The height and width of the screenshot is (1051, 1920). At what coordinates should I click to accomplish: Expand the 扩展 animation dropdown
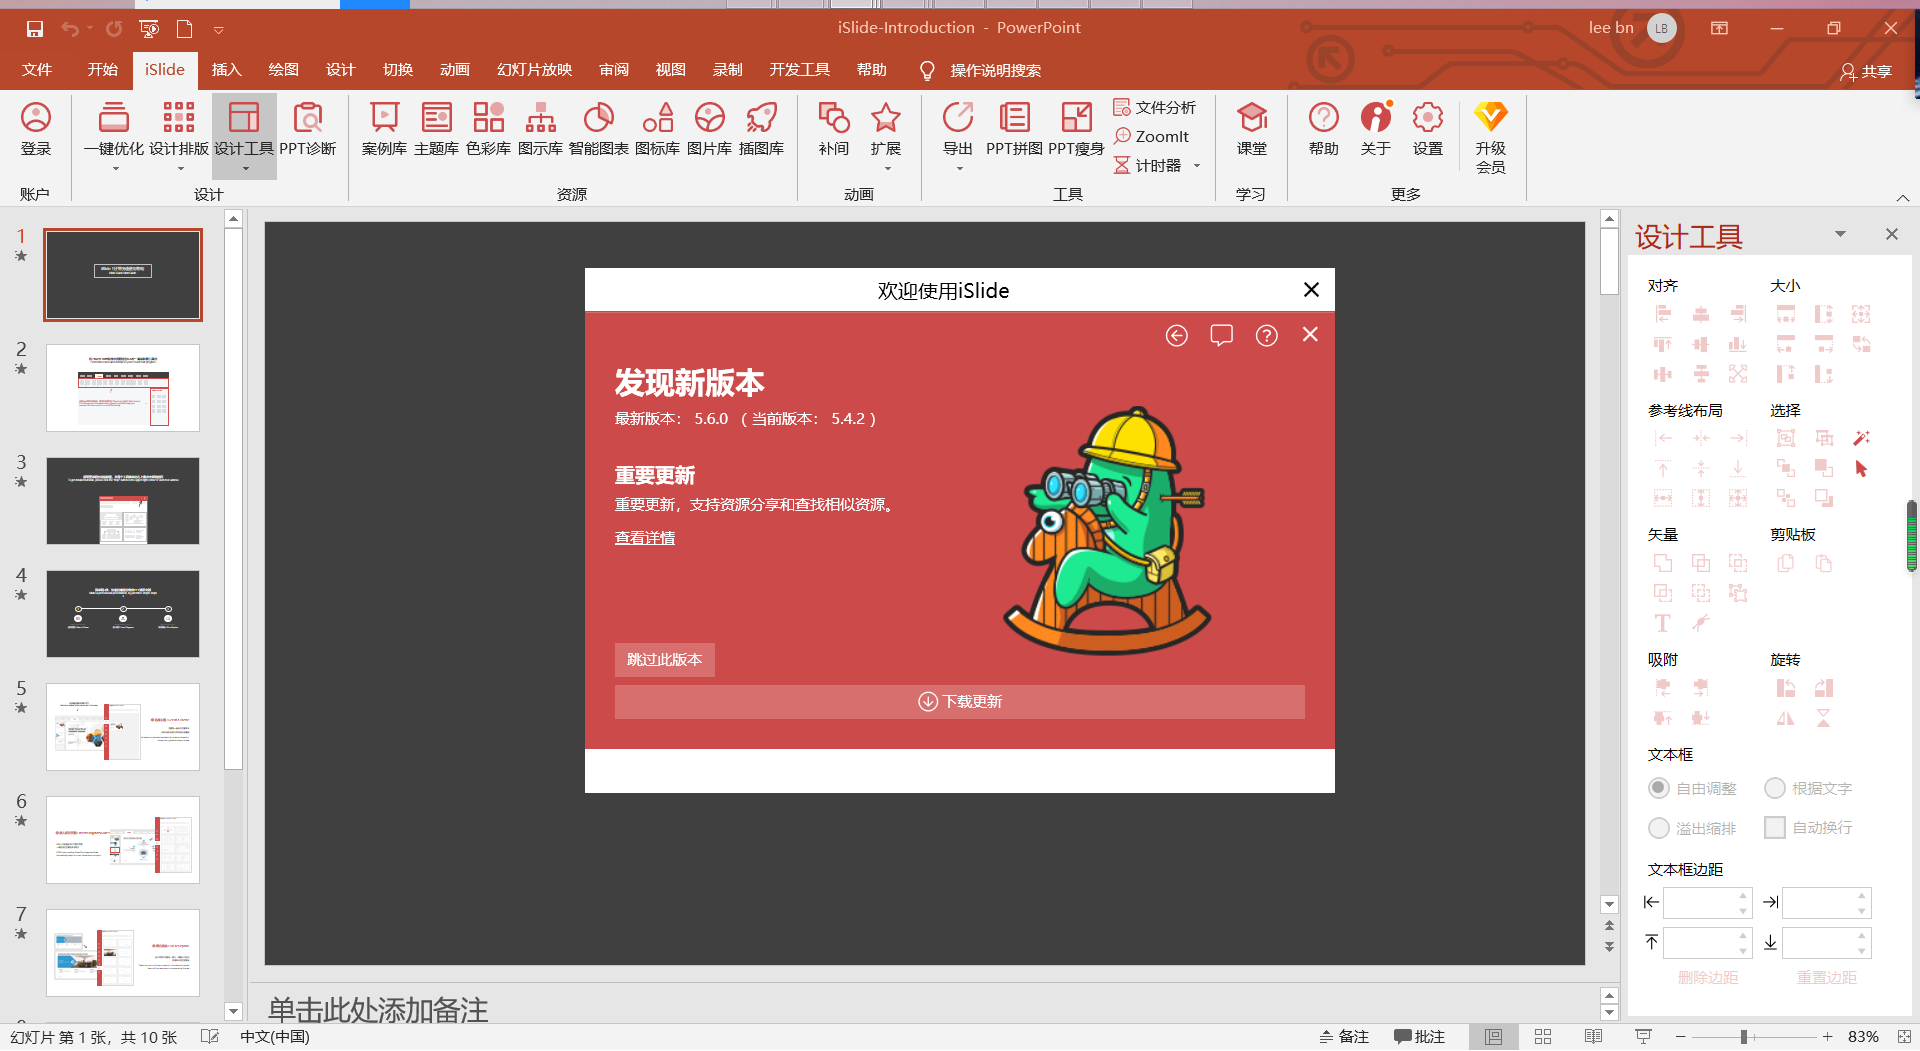(x=887, y=169)
